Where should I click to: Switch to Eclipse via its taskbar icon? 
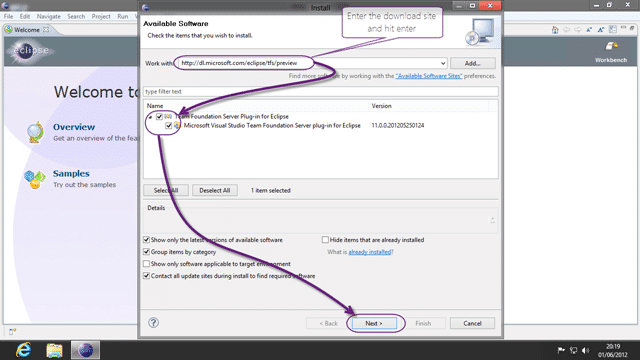(x=85, y=350)
